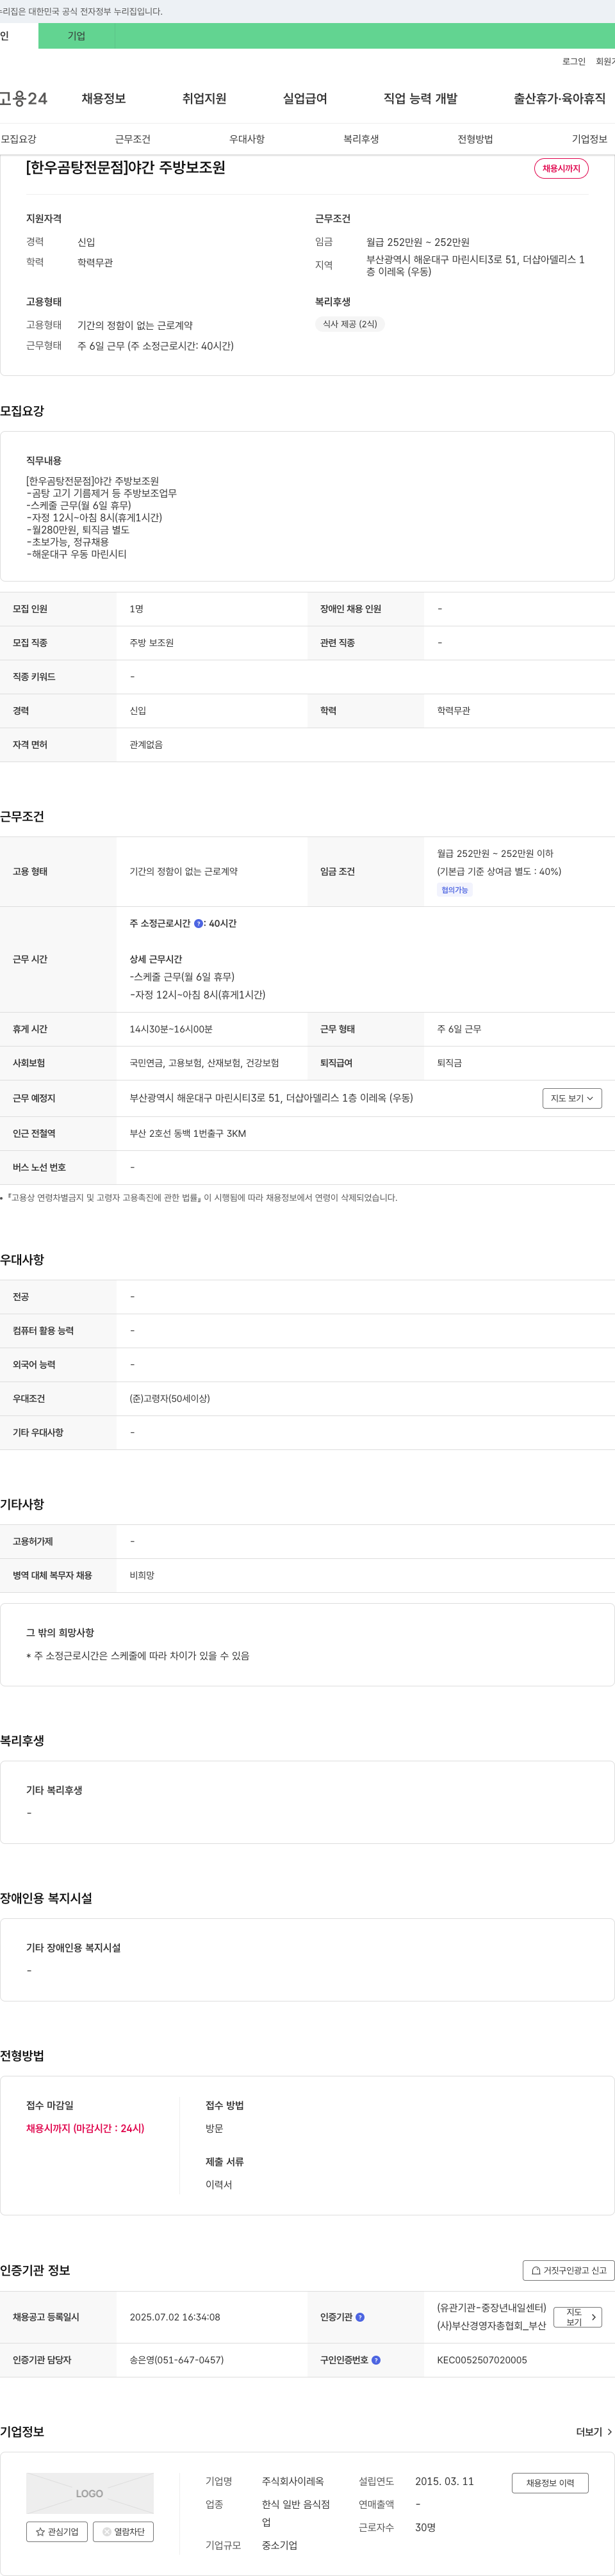Open 지도 보기 next to 인증기관 name

578,2317
